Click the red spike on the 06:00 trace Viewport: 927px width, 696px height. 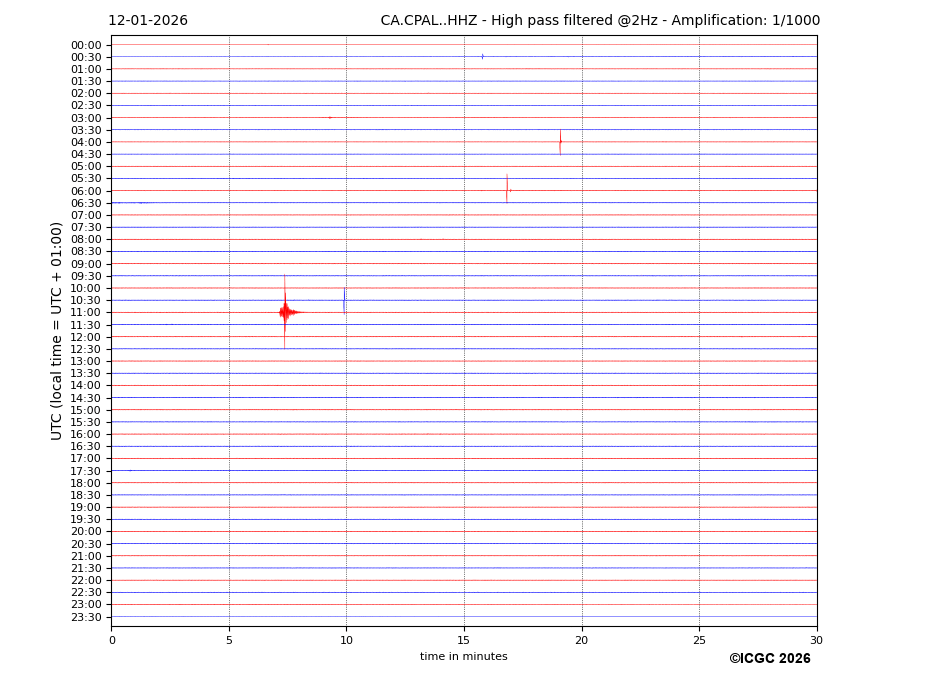pos(507,189)
